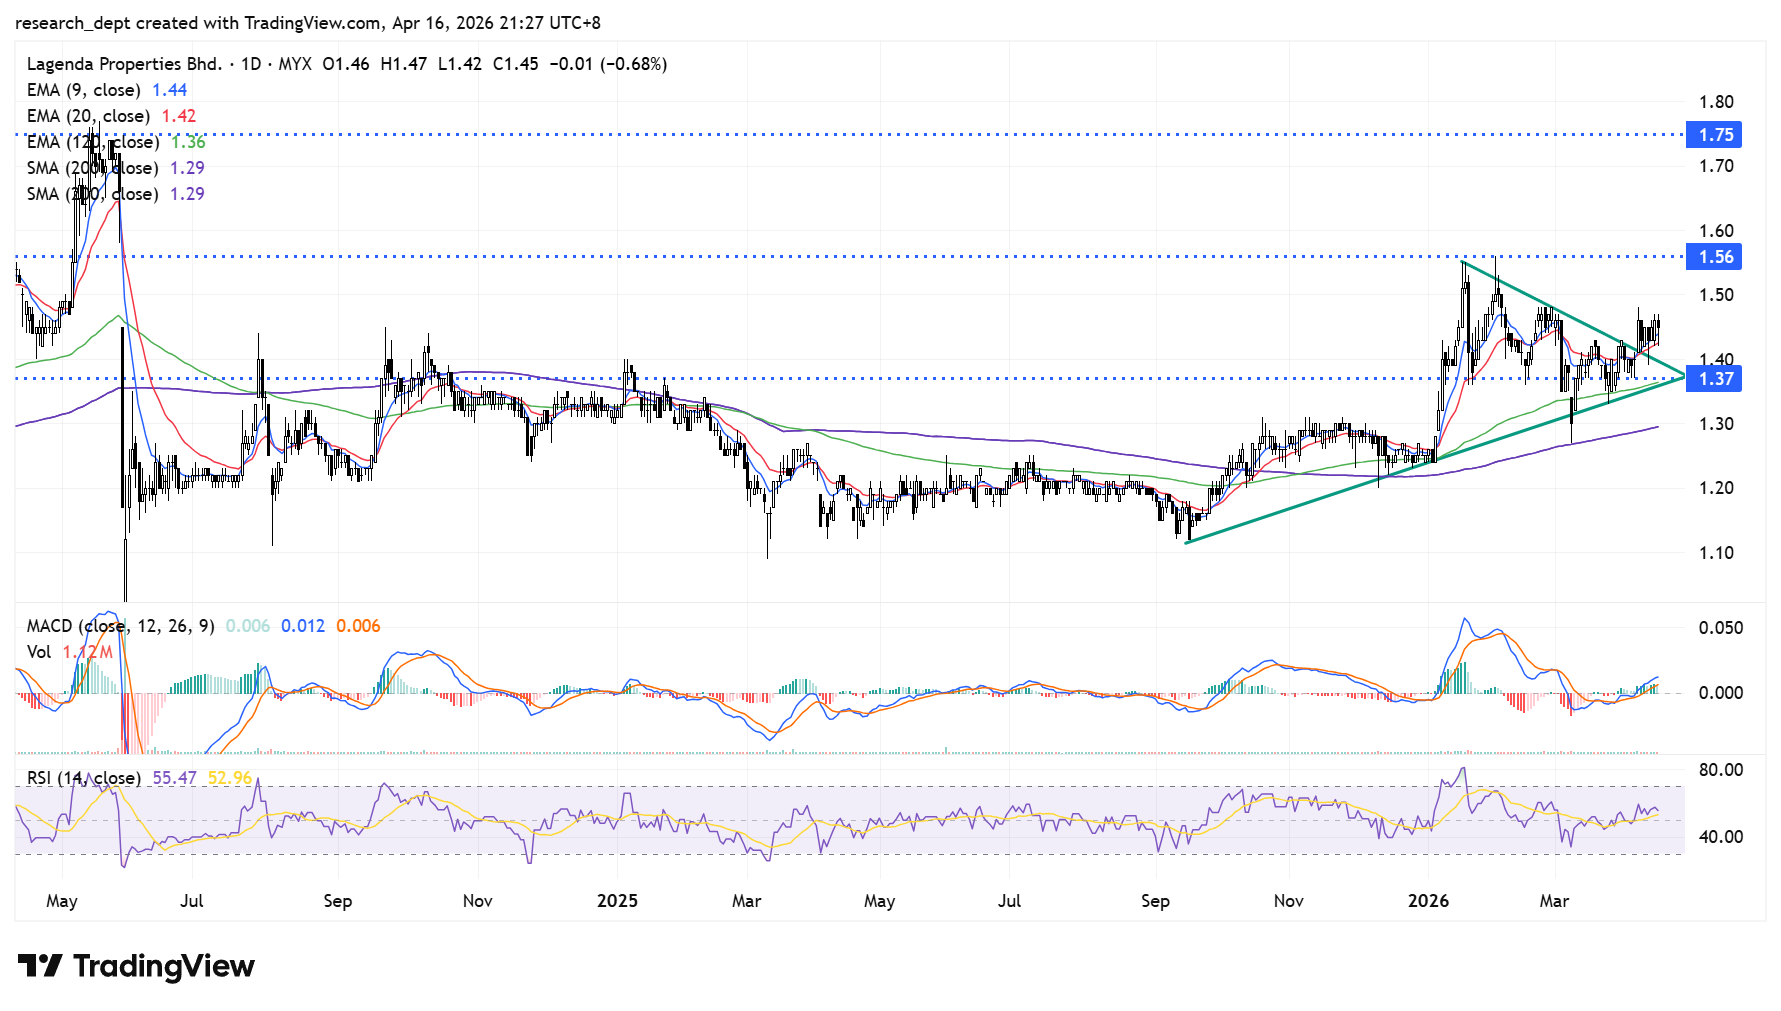
Task: Click the 2025 label on time axis
Action: (x=617, y=901)
